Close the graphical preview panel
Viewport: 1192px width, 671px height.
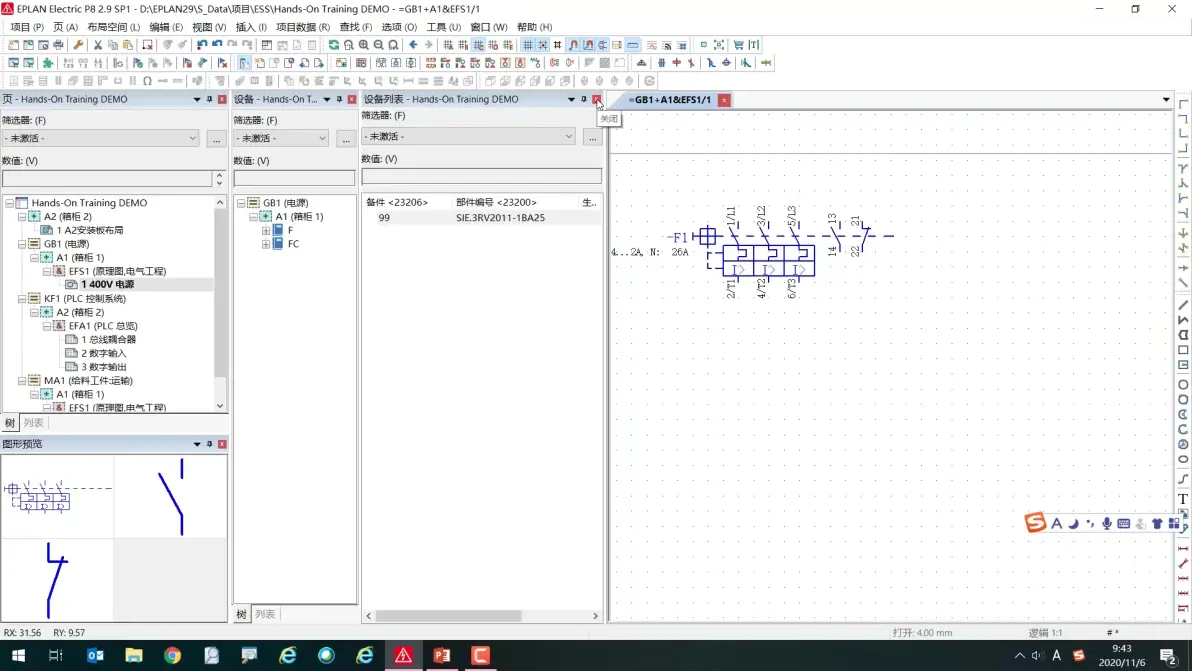pyautogui.click(x=222, y=444)
